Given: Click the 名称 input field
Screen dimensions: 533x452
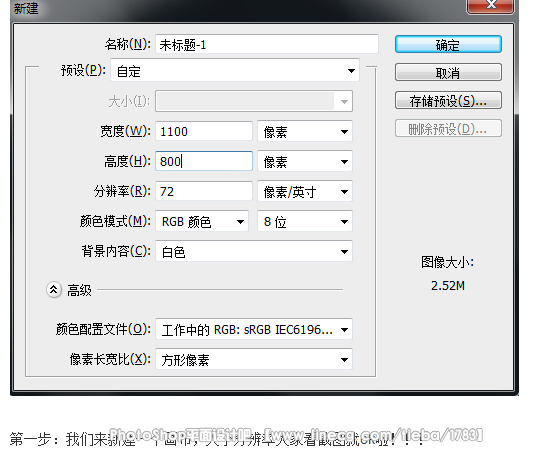Looking at the screenshot, I should (x=267, y=44).
